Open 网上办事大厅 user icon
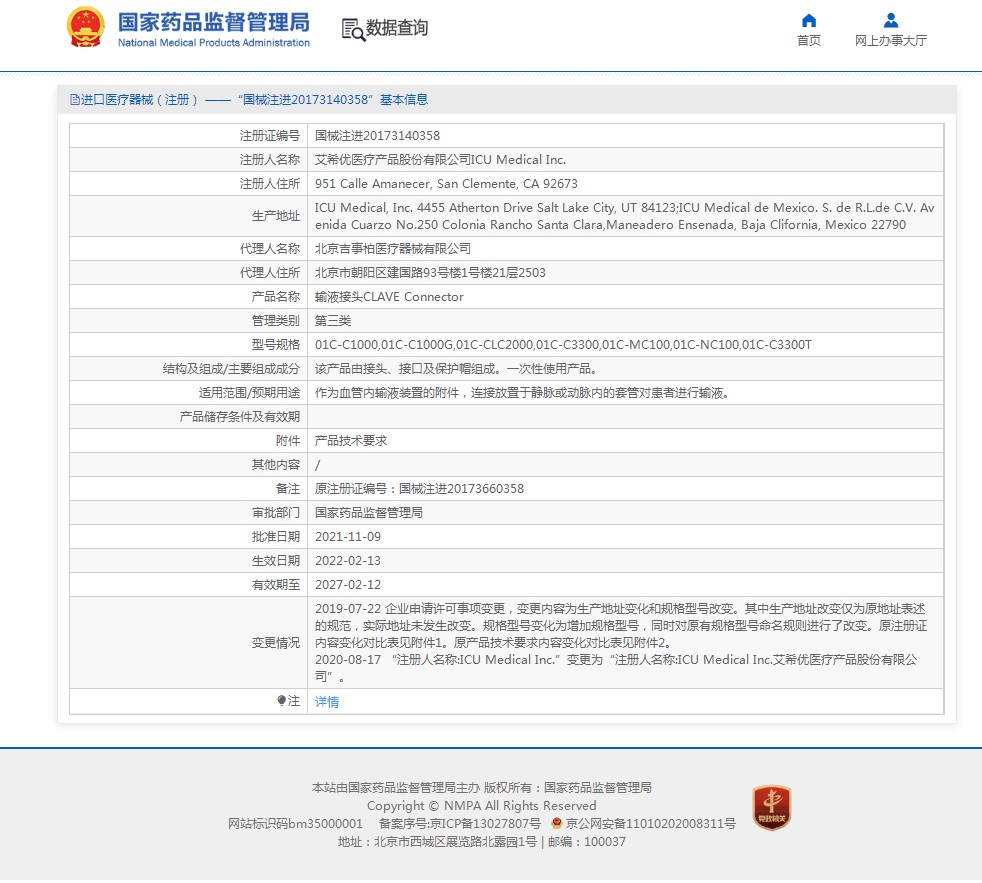Screen dimensions: 982x883 tap(891, 21)
